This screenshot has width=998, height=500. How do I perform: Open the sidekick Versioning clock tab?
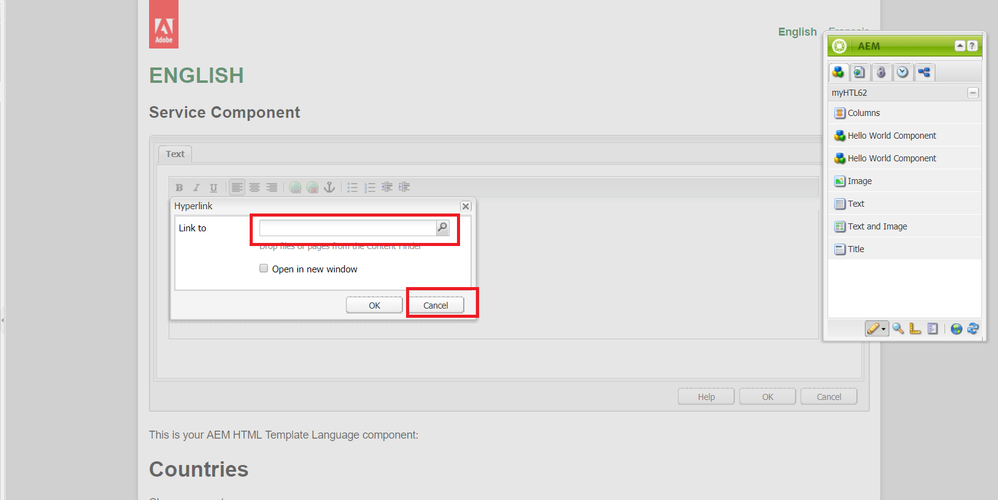pos(902,72)
